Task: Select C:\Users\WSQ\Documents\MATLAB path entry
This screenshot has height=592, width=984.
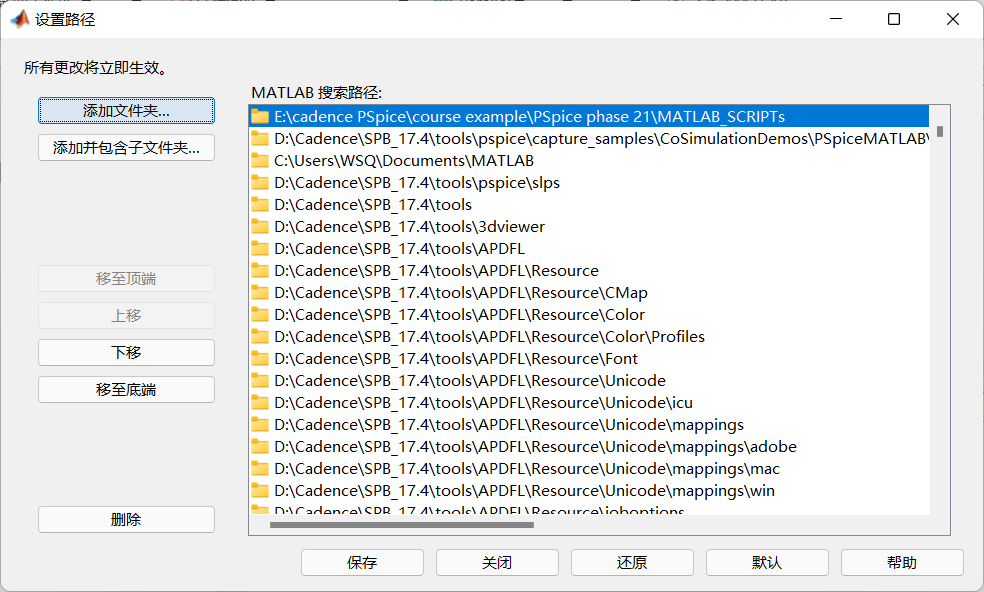Action: pyautogui.click(x=589, y=161)
